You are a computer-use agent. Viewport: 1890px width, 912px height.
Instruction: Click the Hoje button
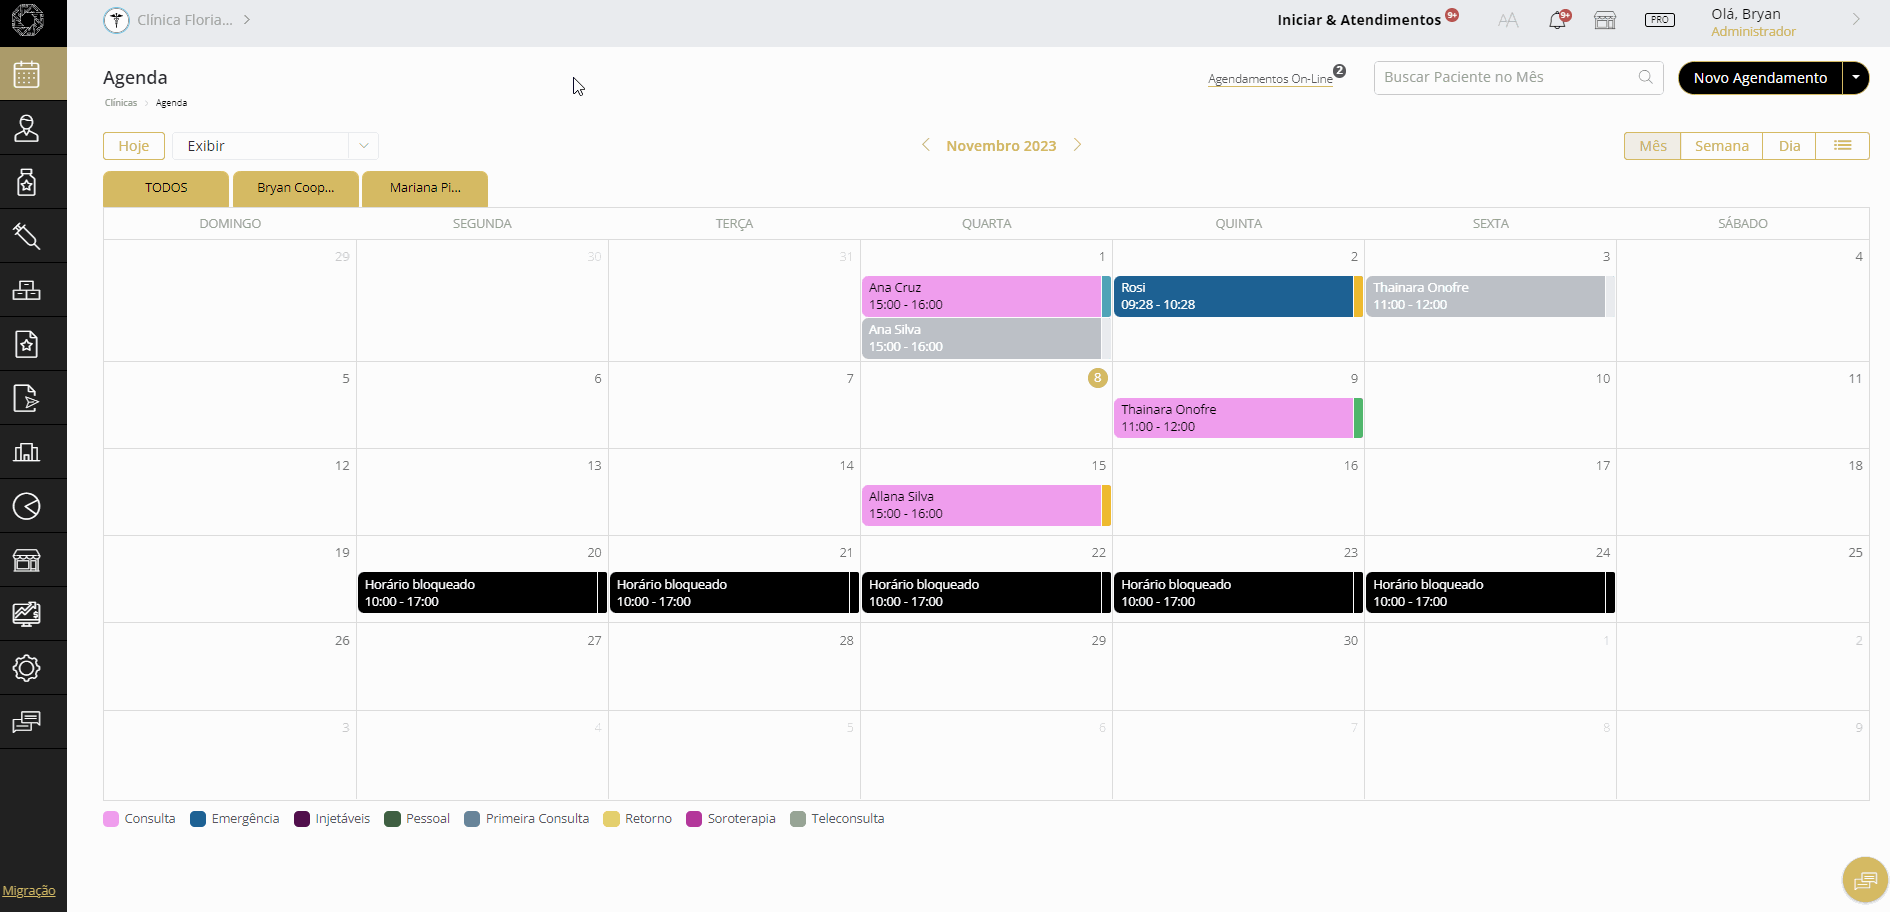click(x=134, y=146)
